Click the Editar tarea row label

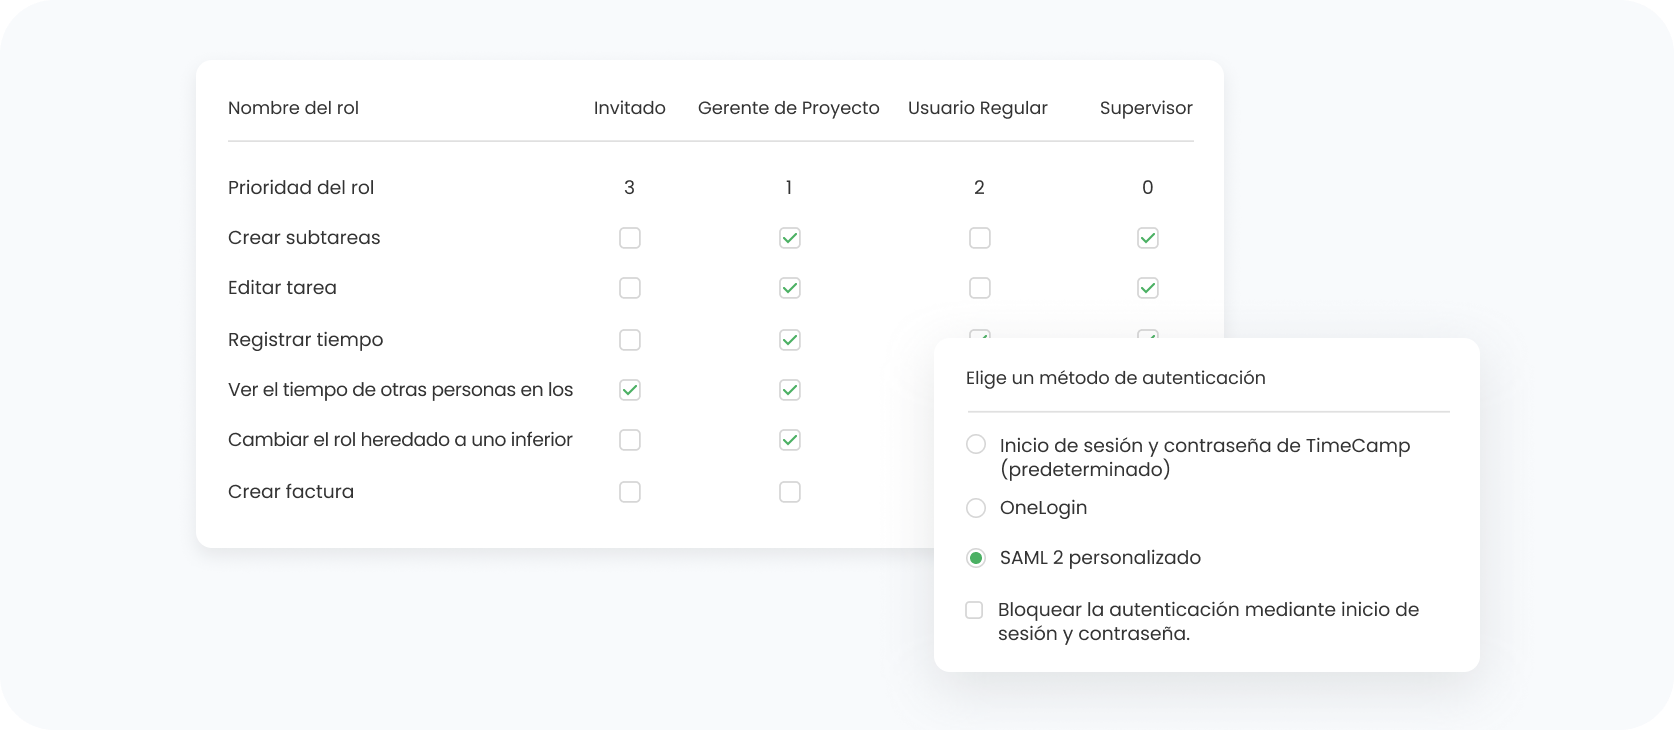(282, 288)
